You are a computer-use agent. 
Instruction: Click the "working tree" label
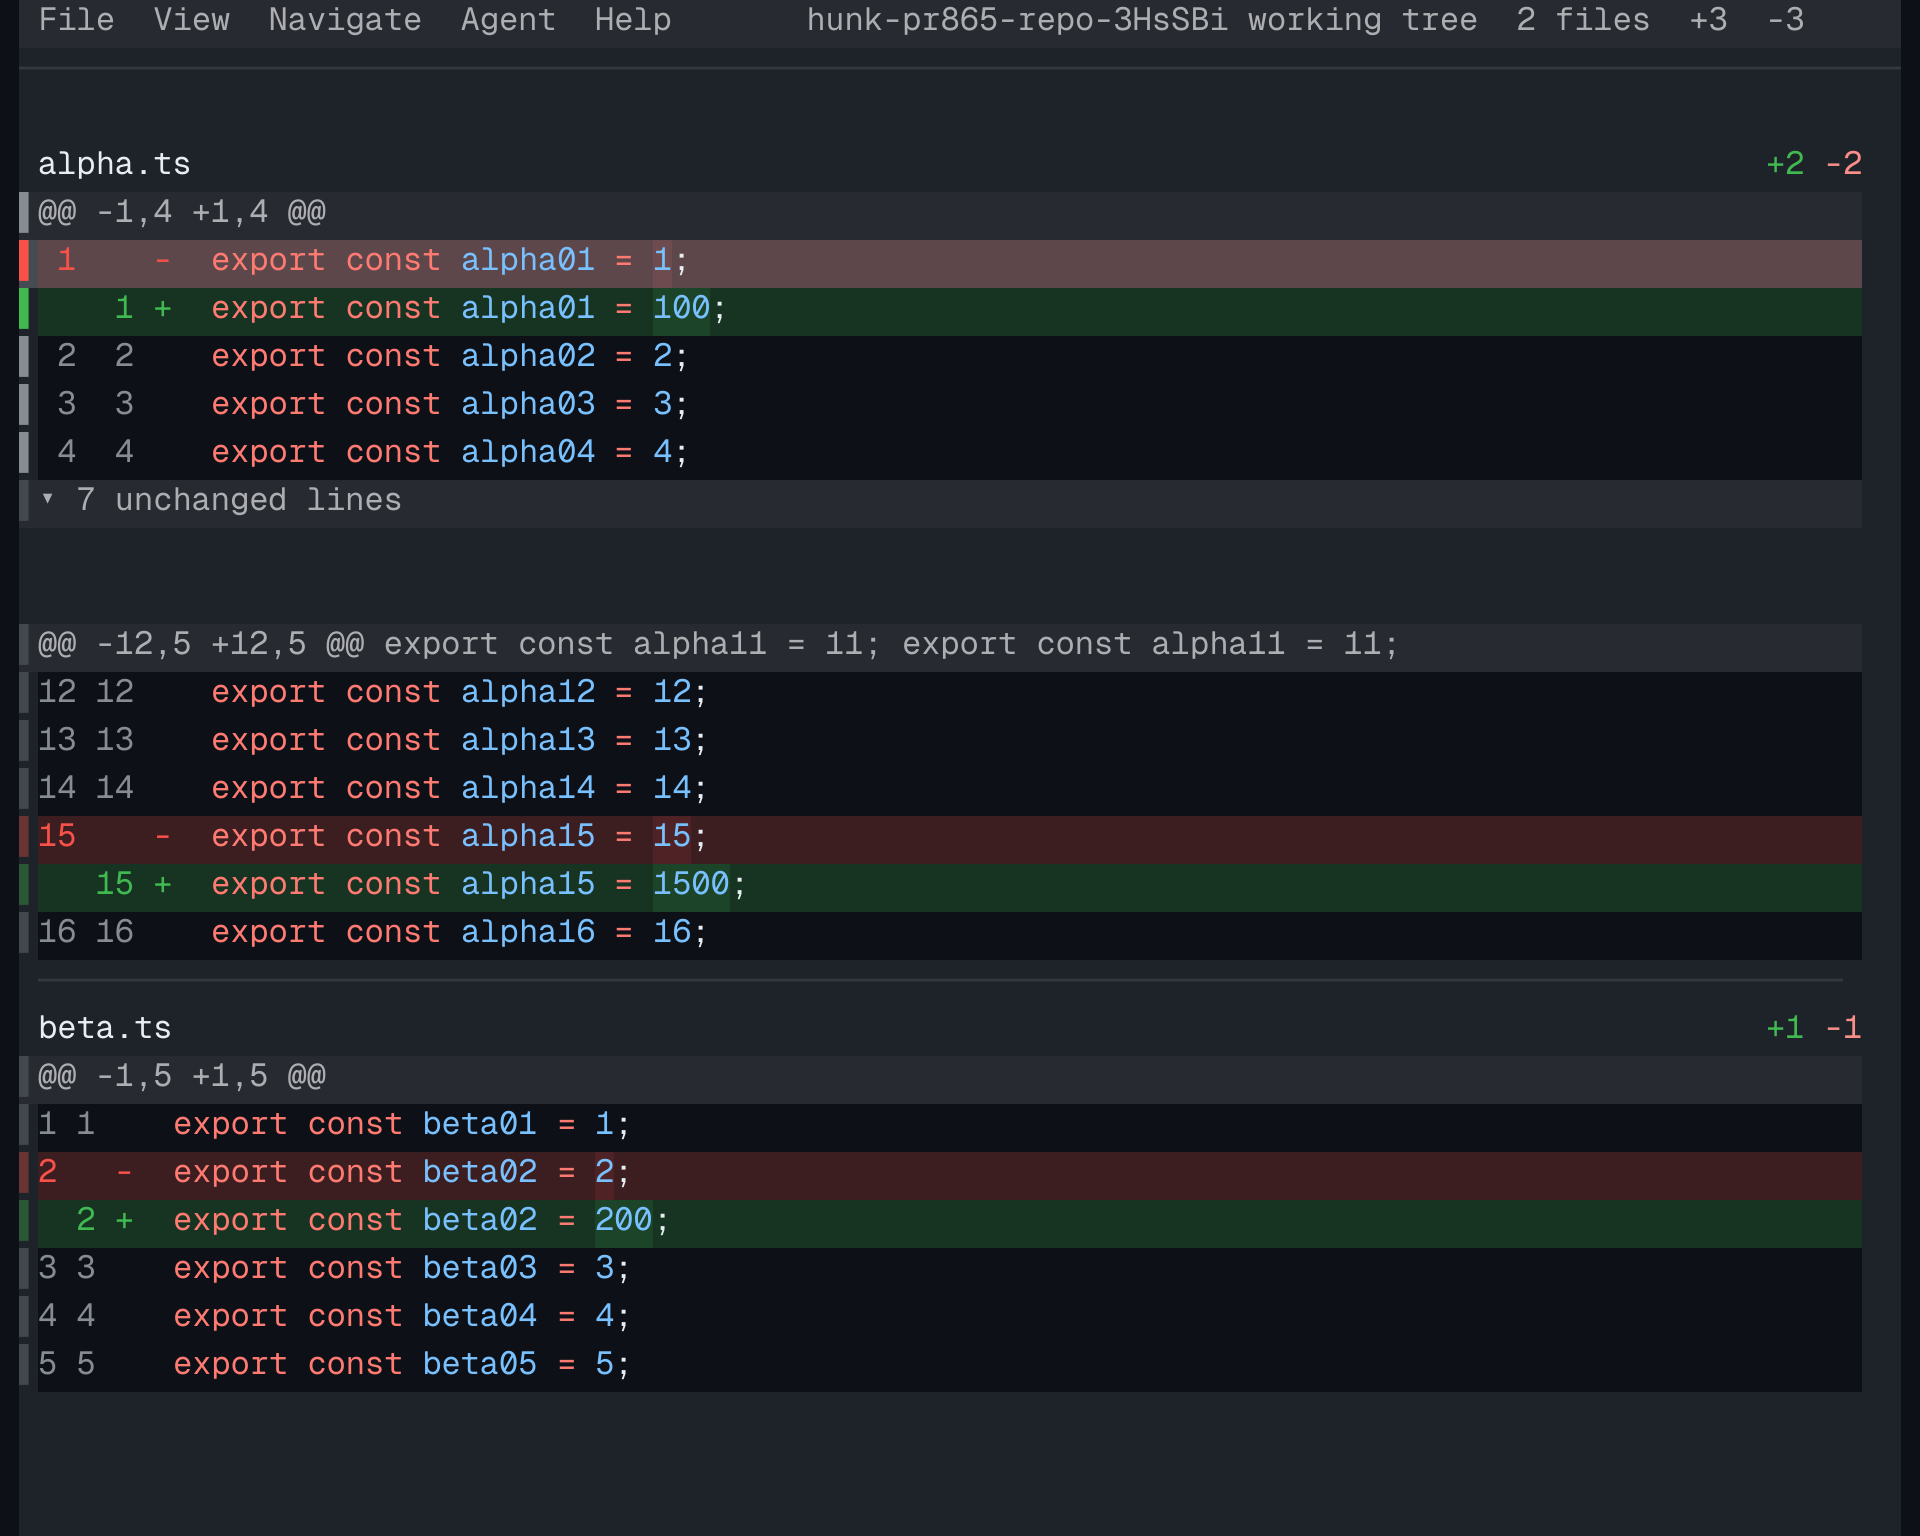tap(1362, 20)
